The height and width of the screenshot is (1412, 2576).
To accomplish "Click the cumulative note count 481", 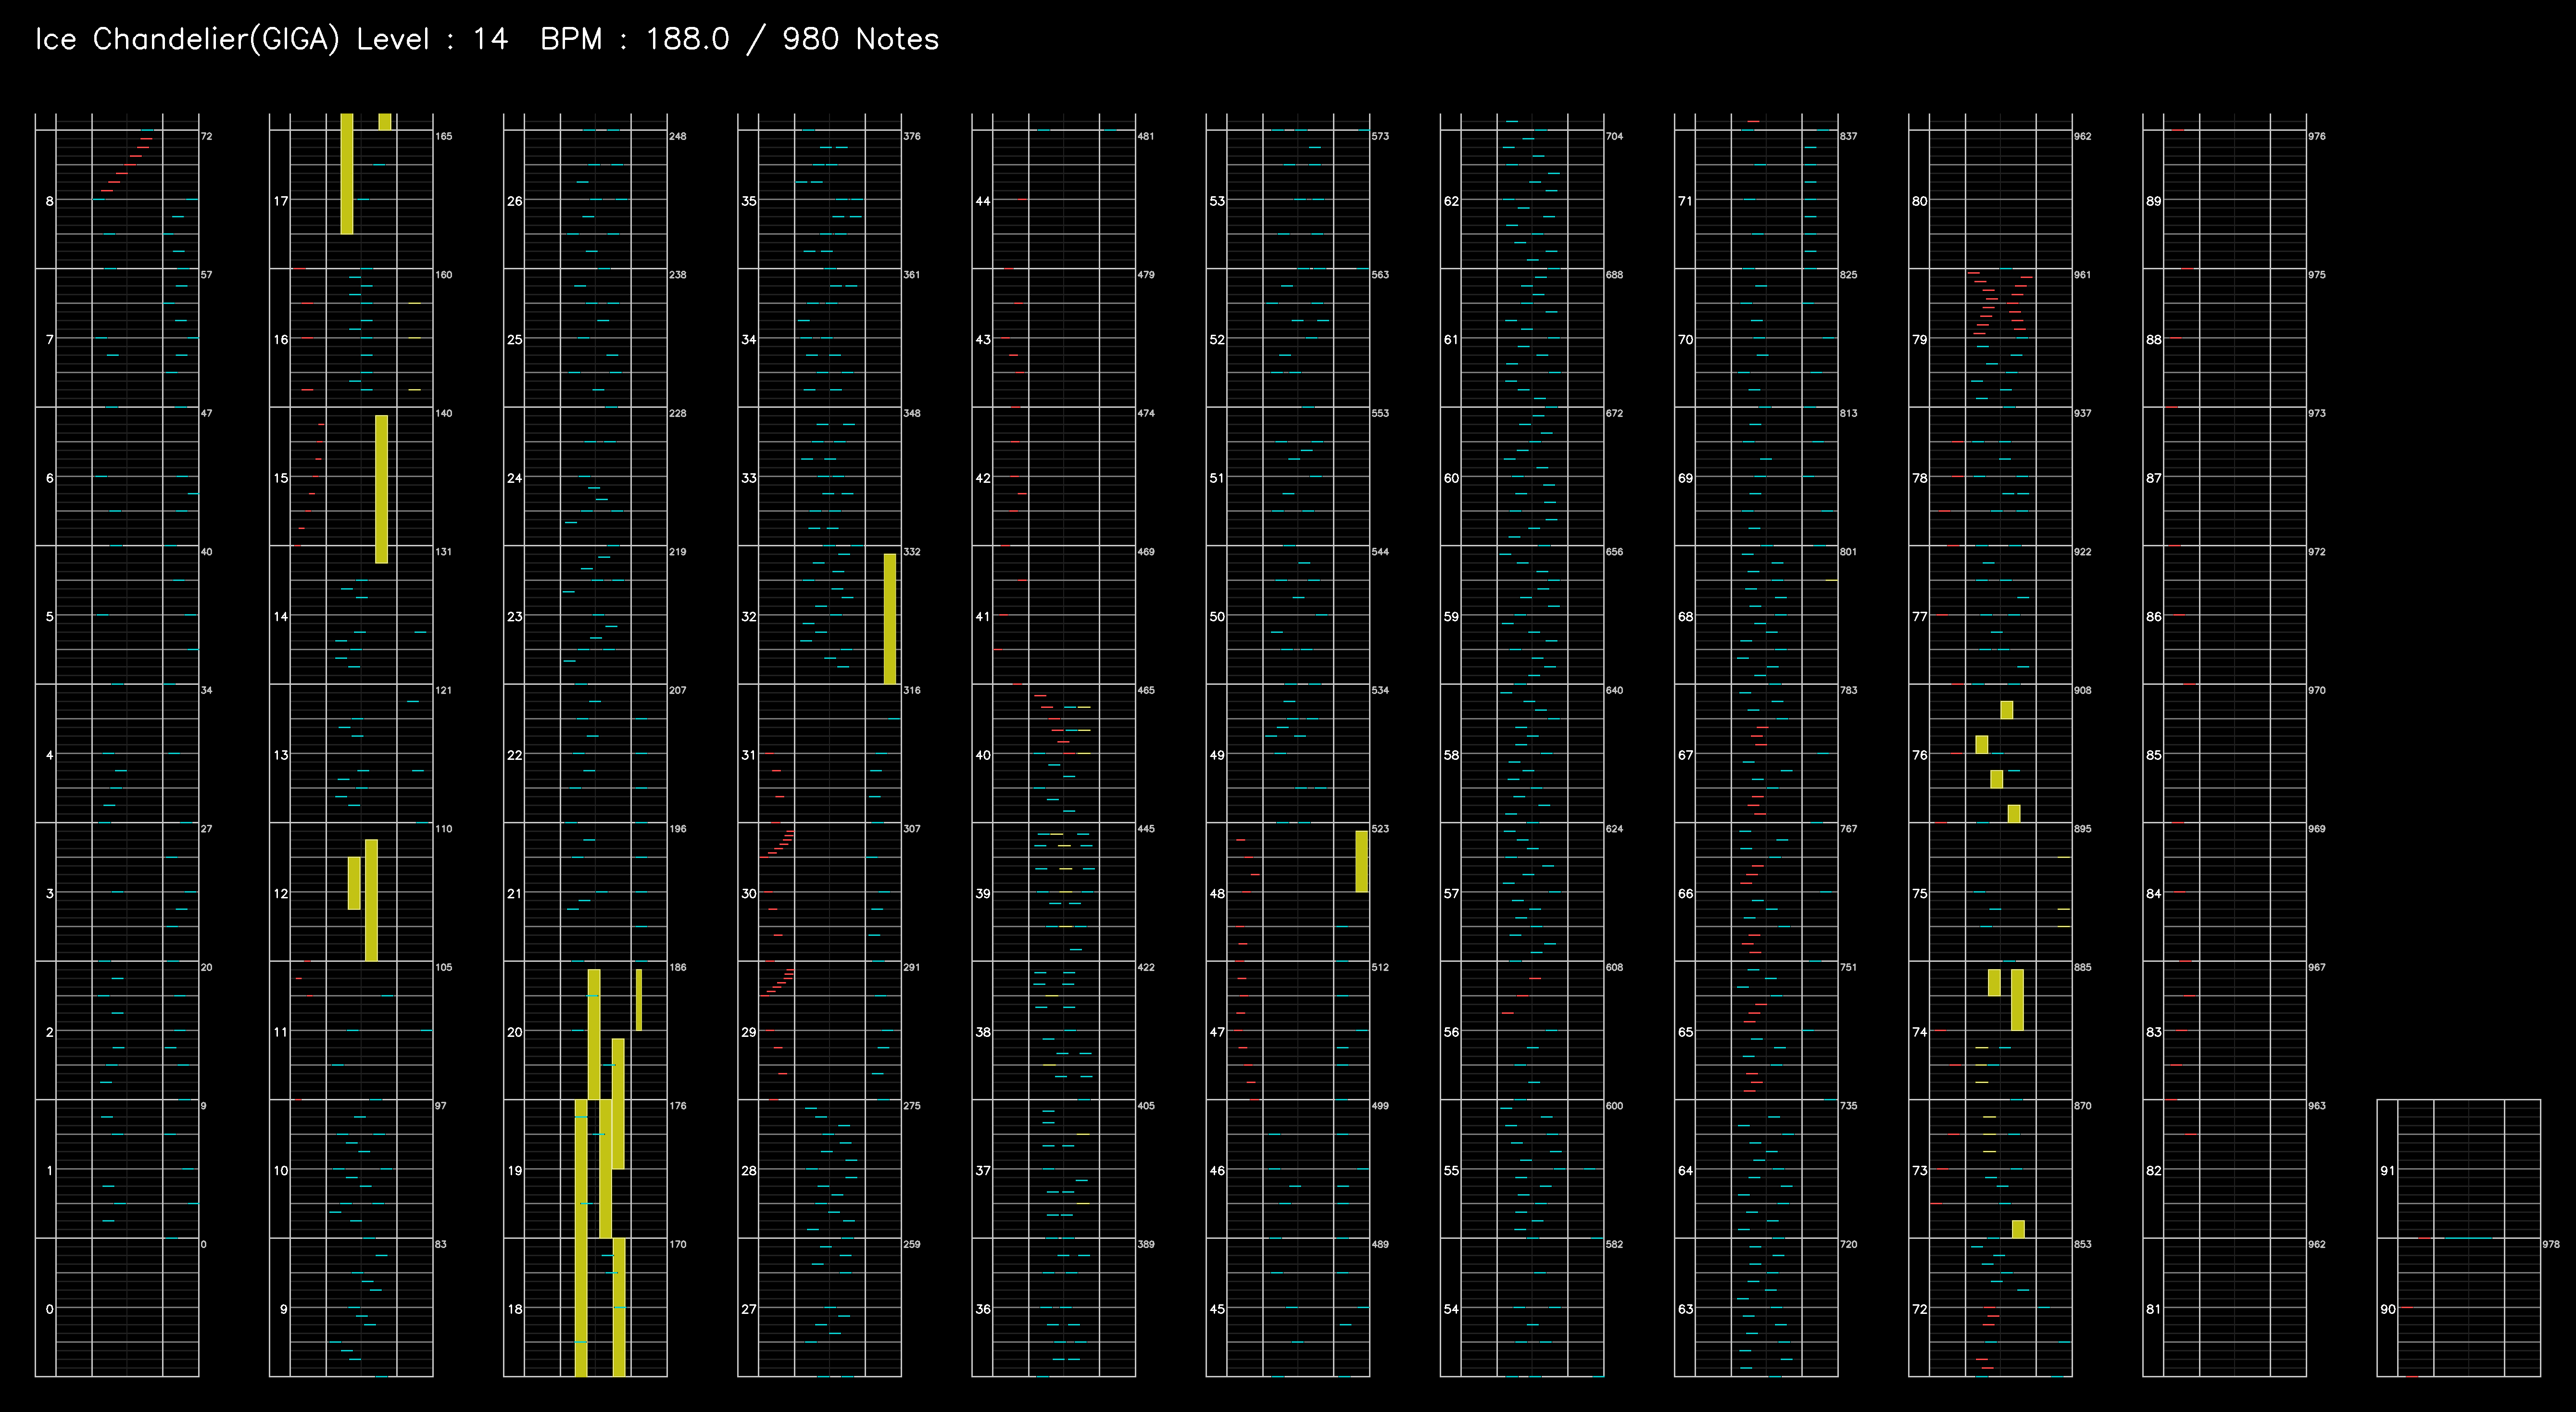I will click(1145, 136).
